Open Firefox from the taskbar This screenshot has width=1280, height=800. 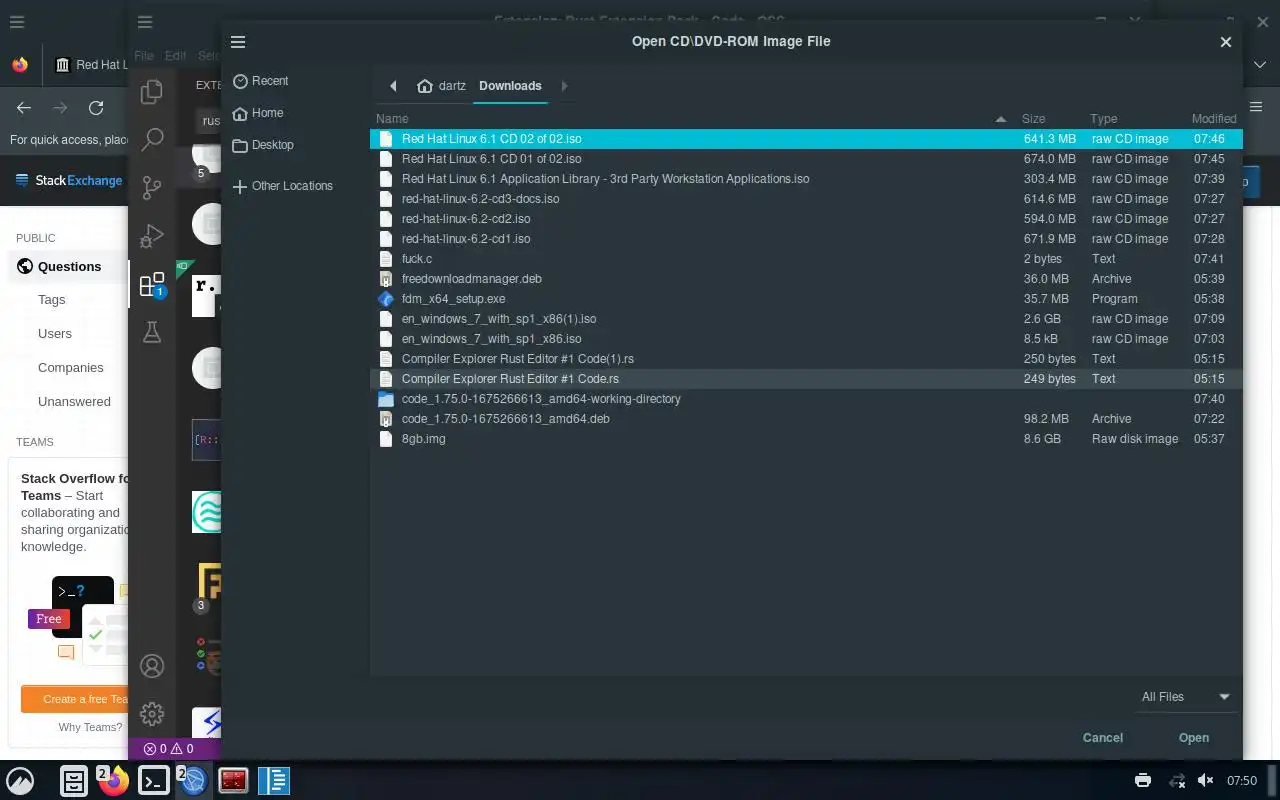pos(114,780)
